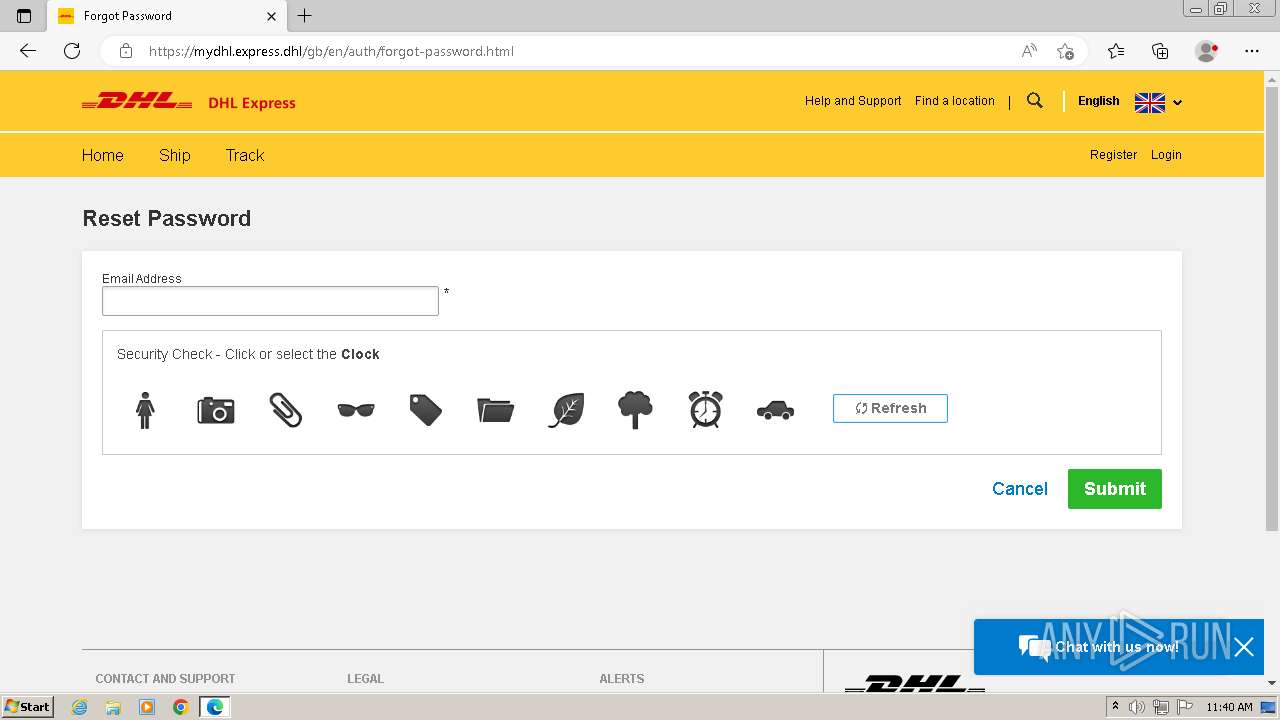1280x720 pixels.
Task: Click the Cancel link
Action: [x=1020, y=489]
